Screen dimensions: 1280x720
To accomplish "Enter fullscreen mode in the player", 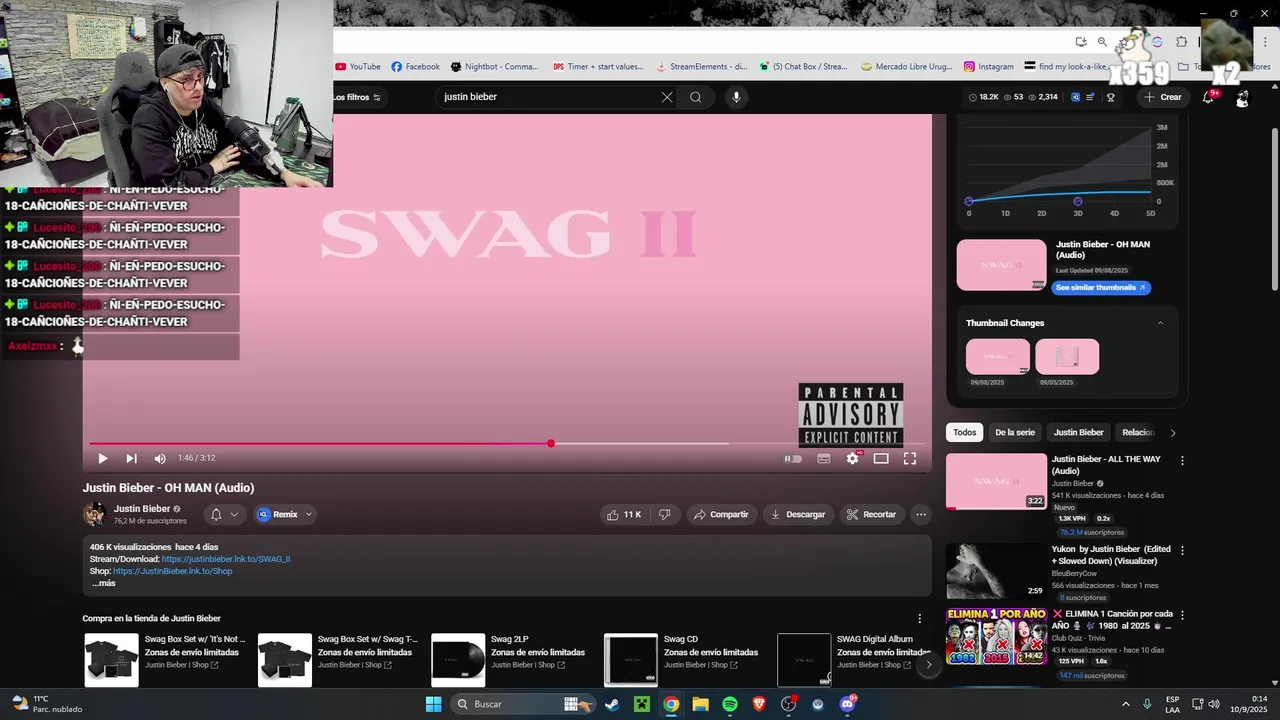I will coord(910,459).
